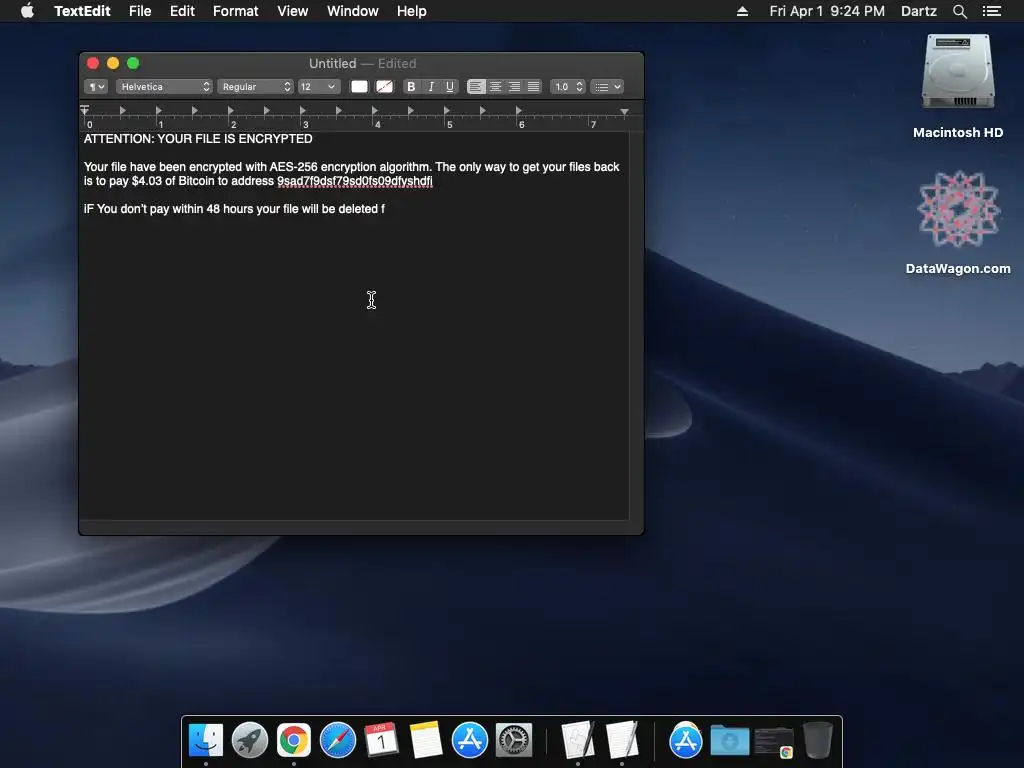Open the blueprint-and-pencil app icon in the Dock
This screenshot has width=1024, height=768.
coord(578,740)
